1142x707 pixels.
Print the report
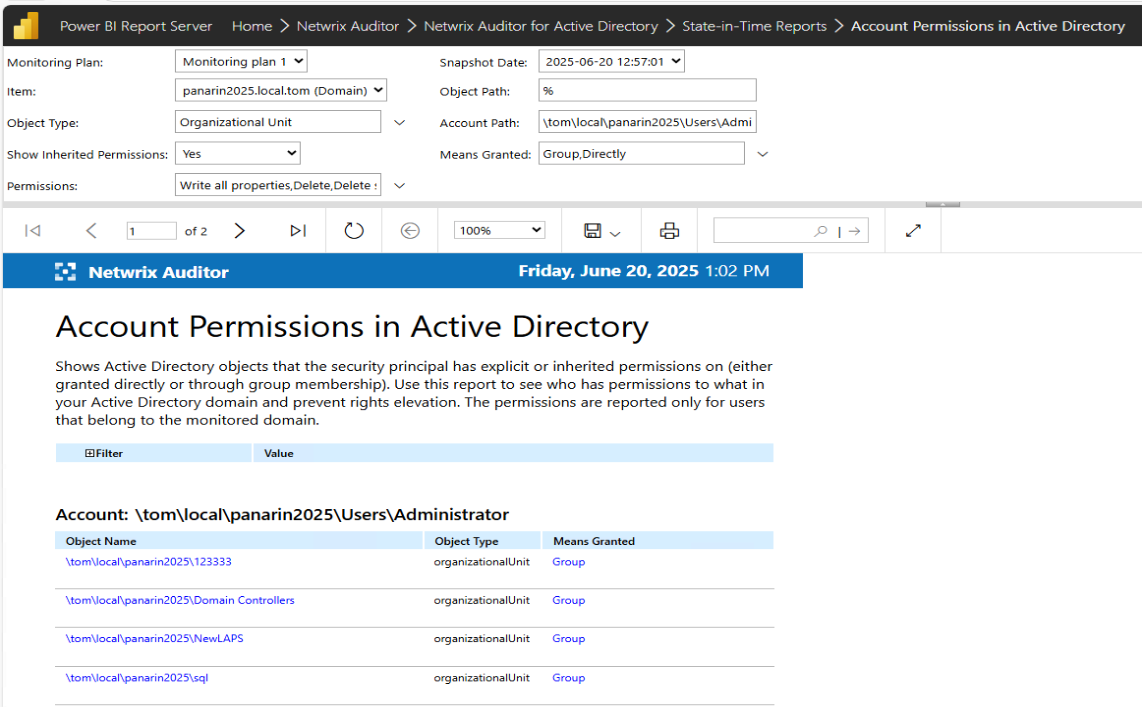(x=669, y=231)
